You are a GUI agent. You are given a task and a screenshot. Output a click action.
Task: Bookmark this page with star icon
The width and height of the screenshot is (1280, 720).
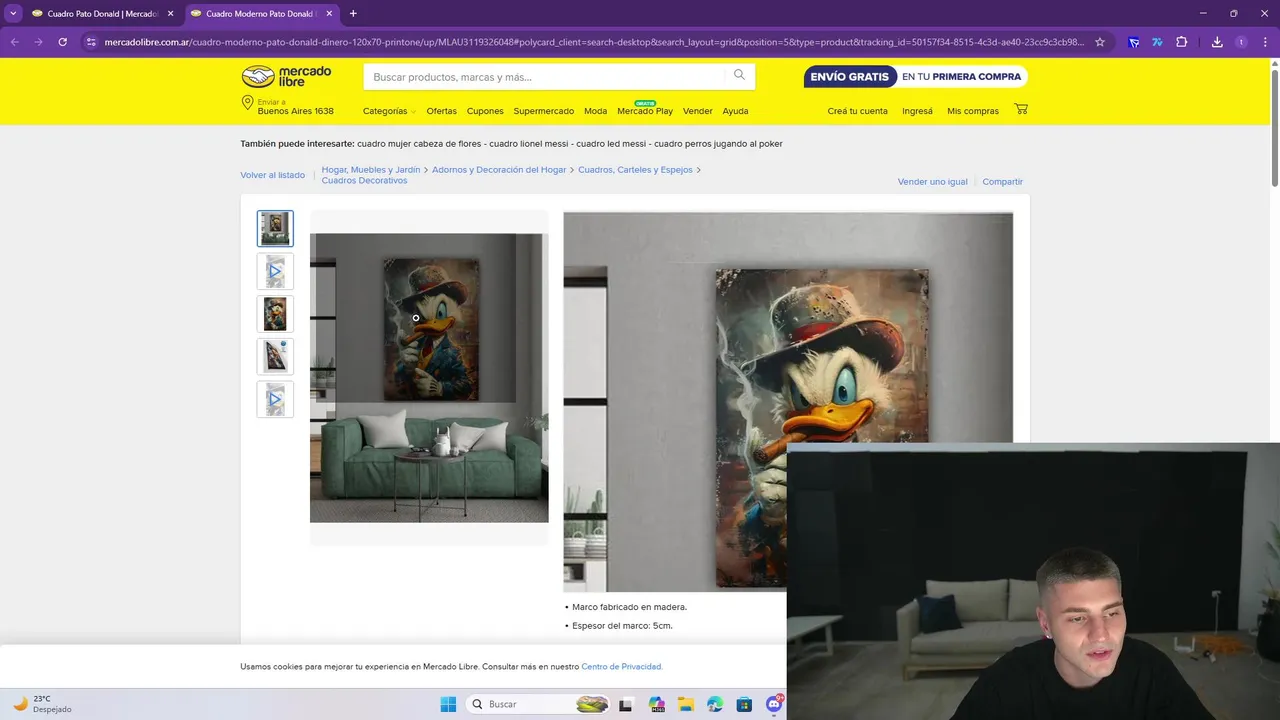pos(1100,42)
